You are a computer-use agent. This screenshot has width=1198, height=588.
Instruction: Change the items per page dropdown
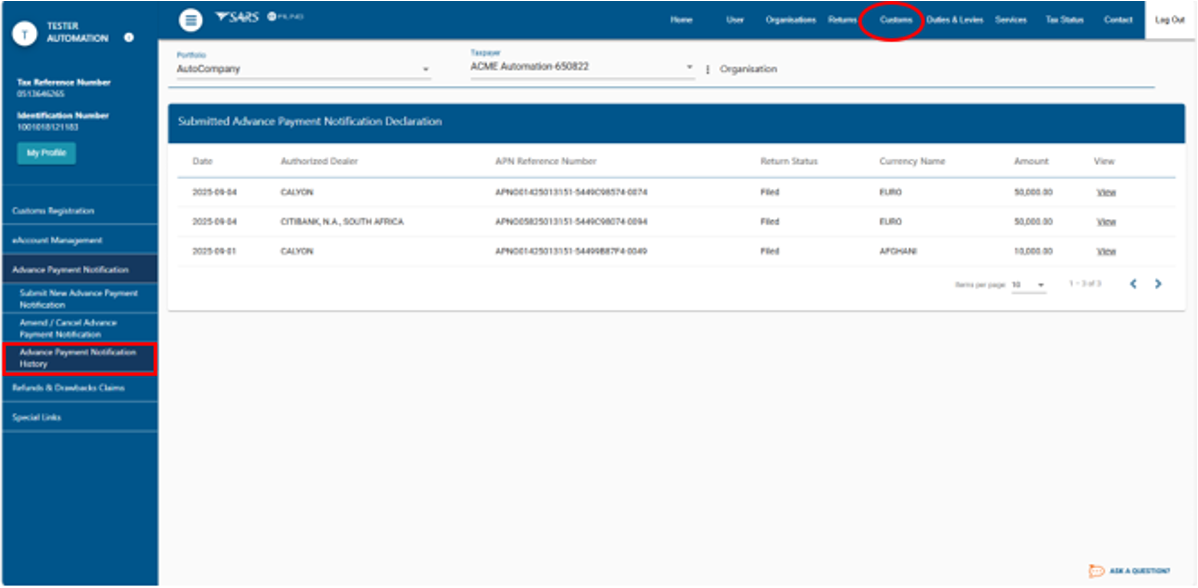coord(1027,285)
